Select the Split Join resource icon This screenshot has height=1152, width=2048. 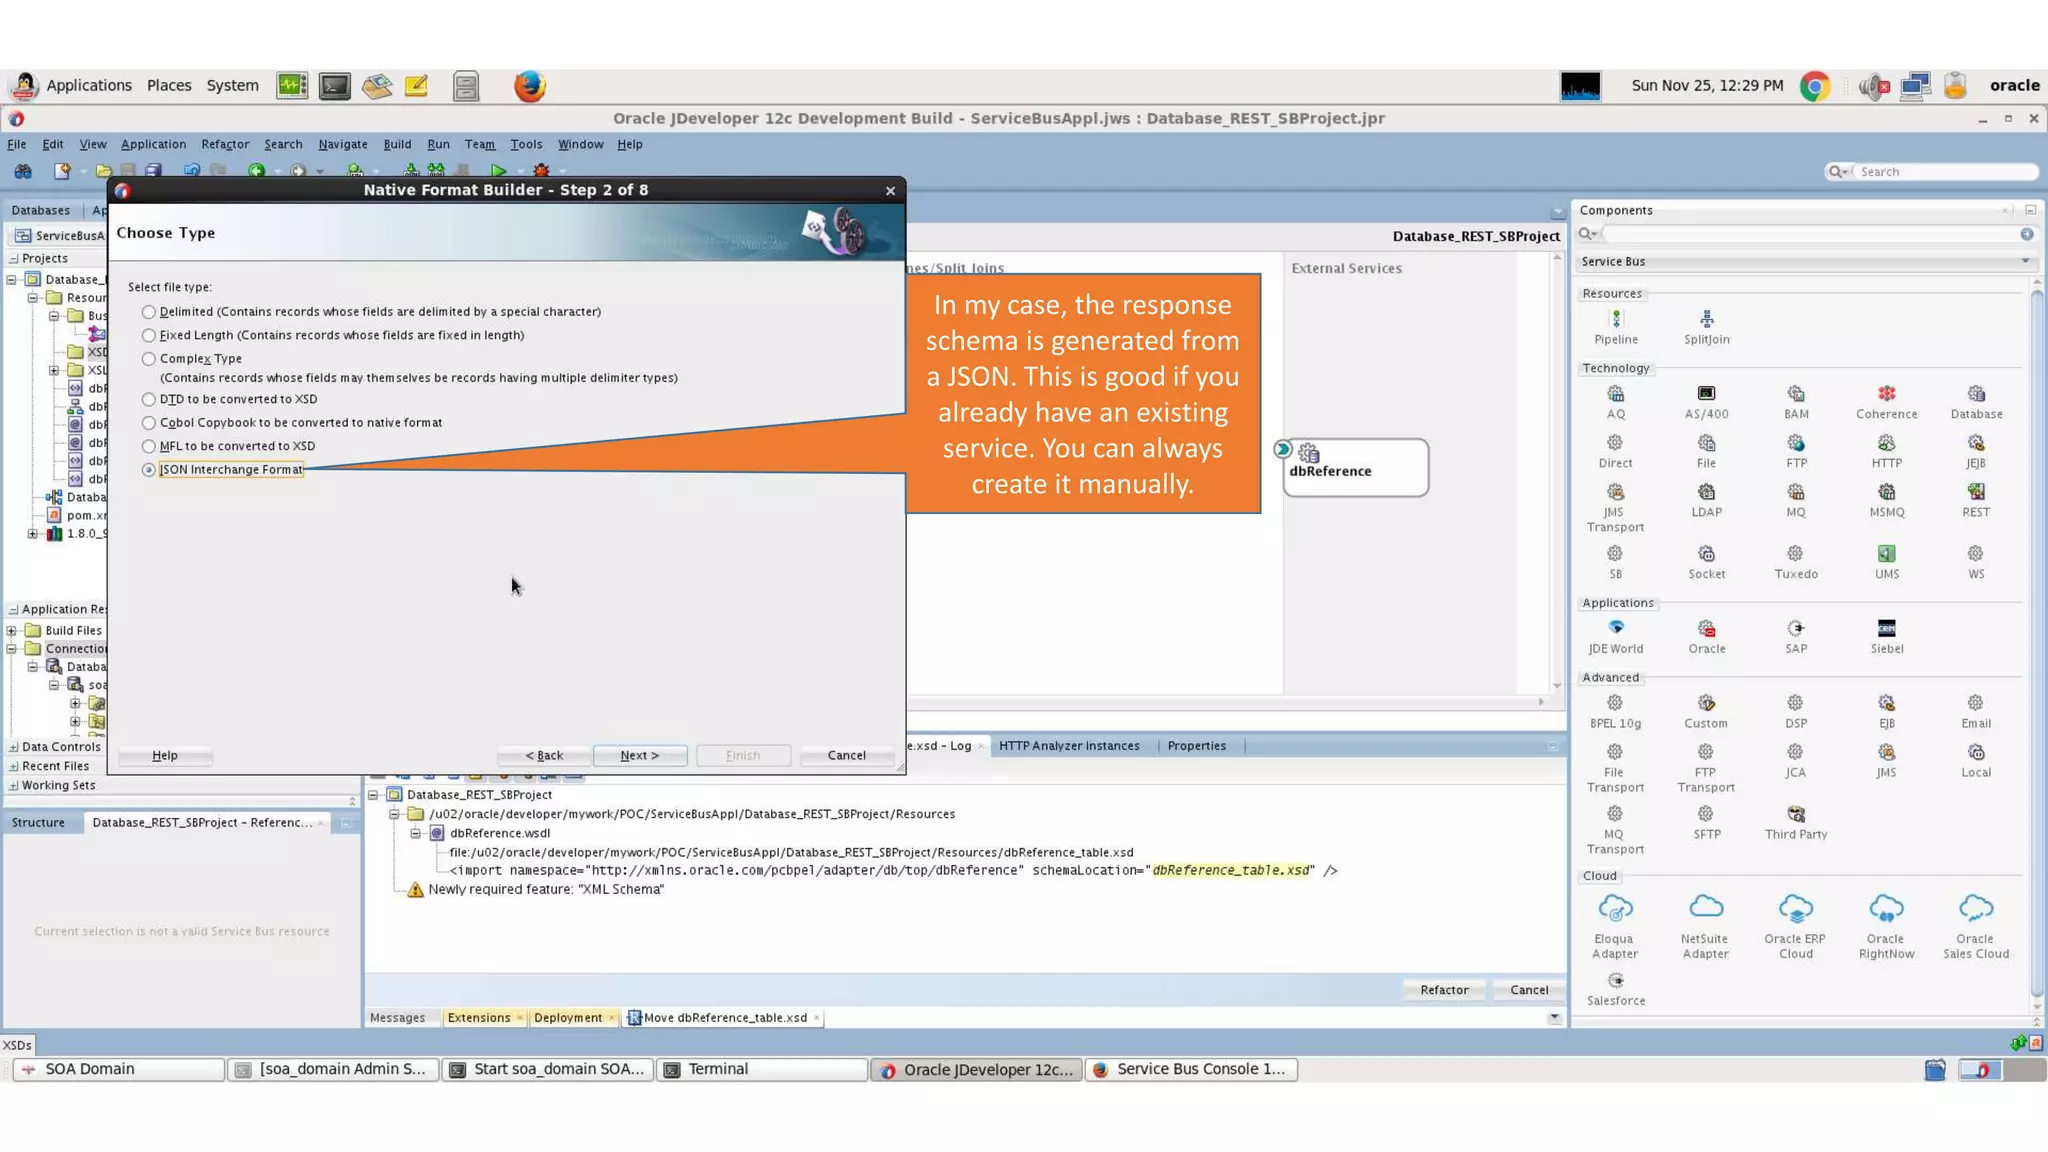1706,320
